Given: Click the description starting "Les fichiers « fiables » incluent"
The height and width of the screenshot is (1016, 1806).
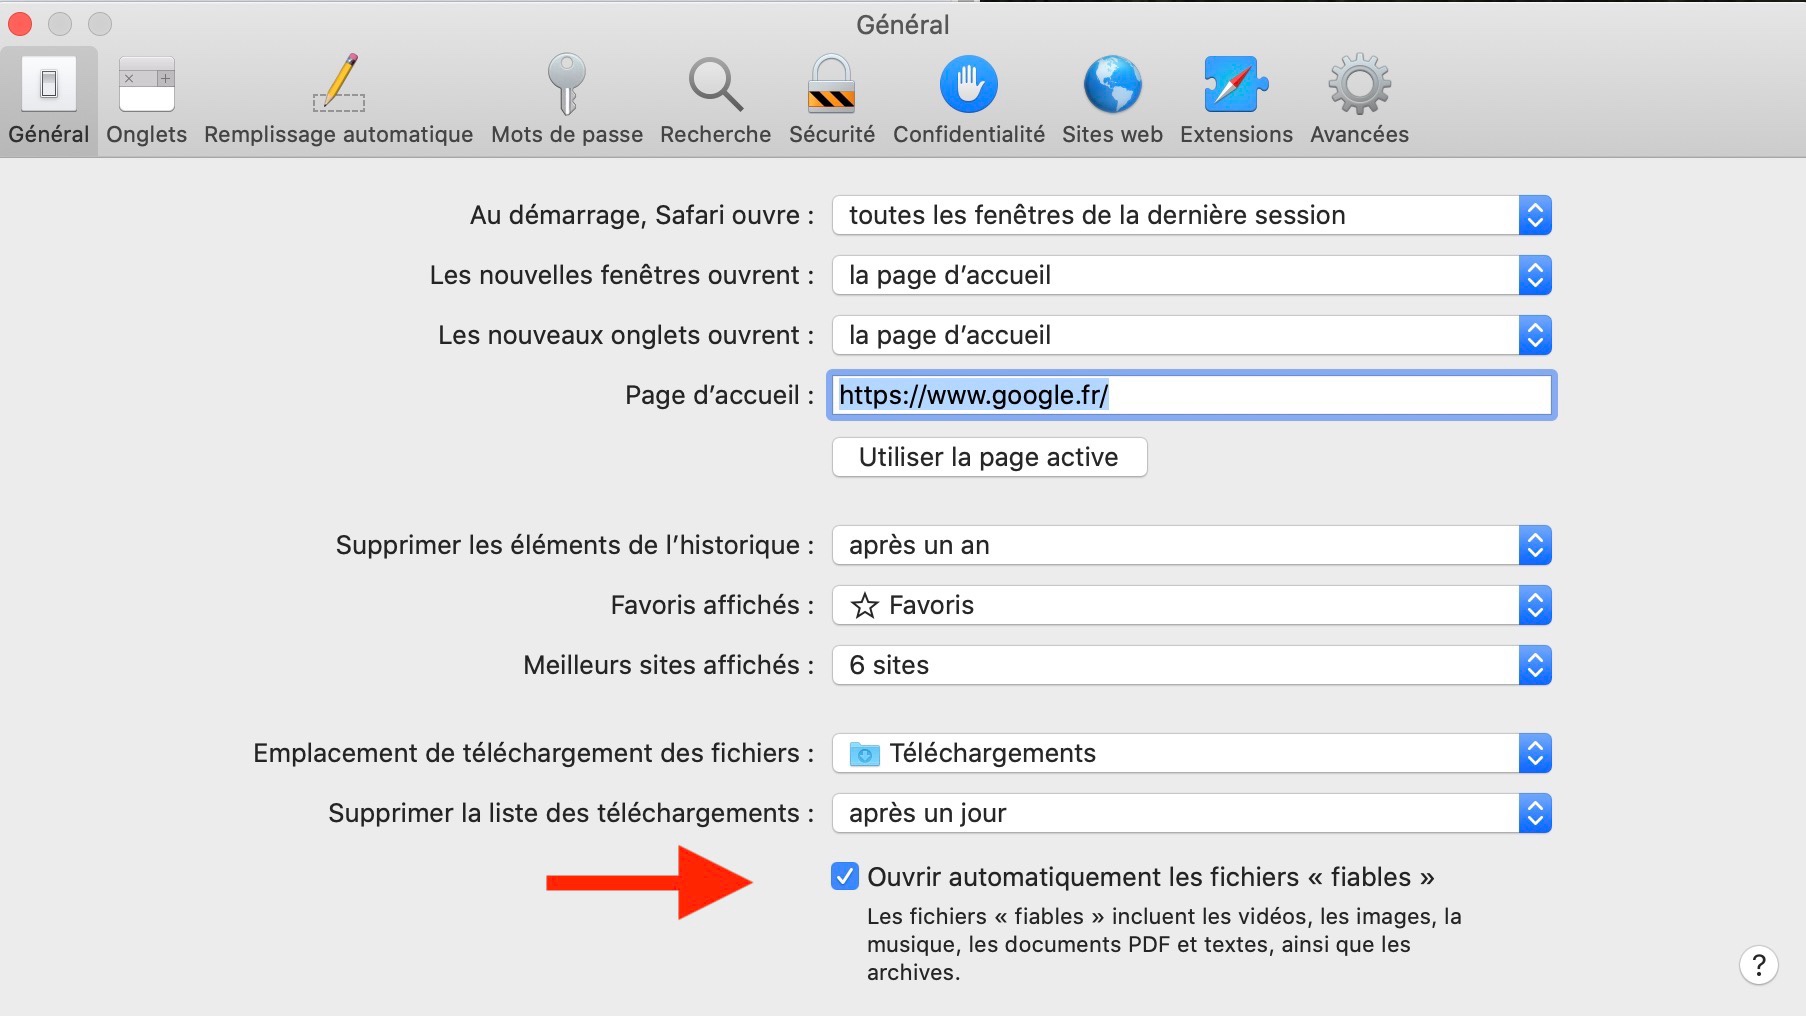Looking at the screenshot, I should pos(1164,944).
